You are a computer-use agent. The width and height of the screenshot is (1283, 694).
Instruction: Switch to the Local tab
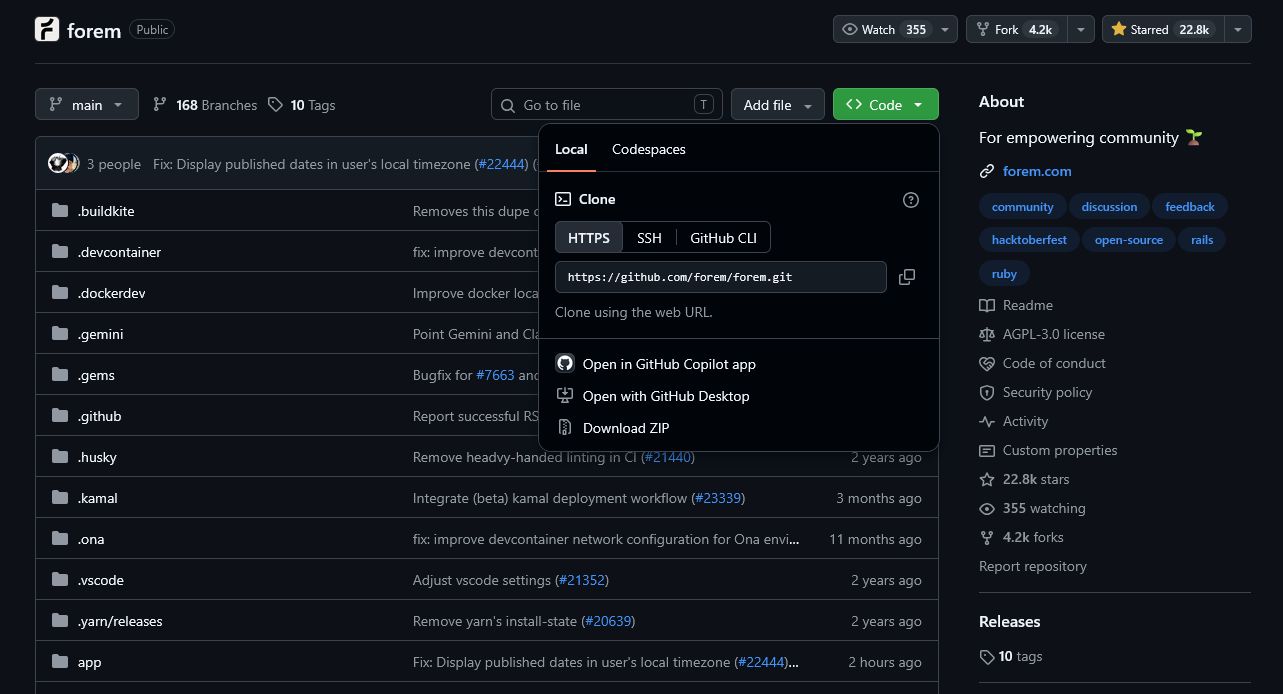571,150
